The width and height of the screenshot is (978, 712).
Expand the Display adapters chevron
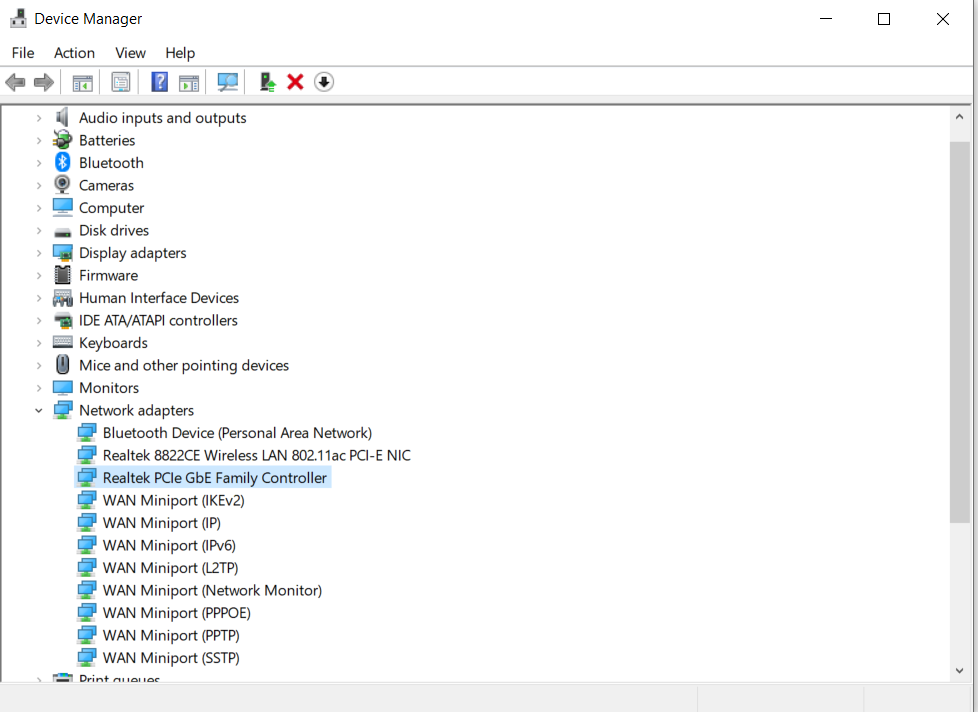(x=39, y=253)
